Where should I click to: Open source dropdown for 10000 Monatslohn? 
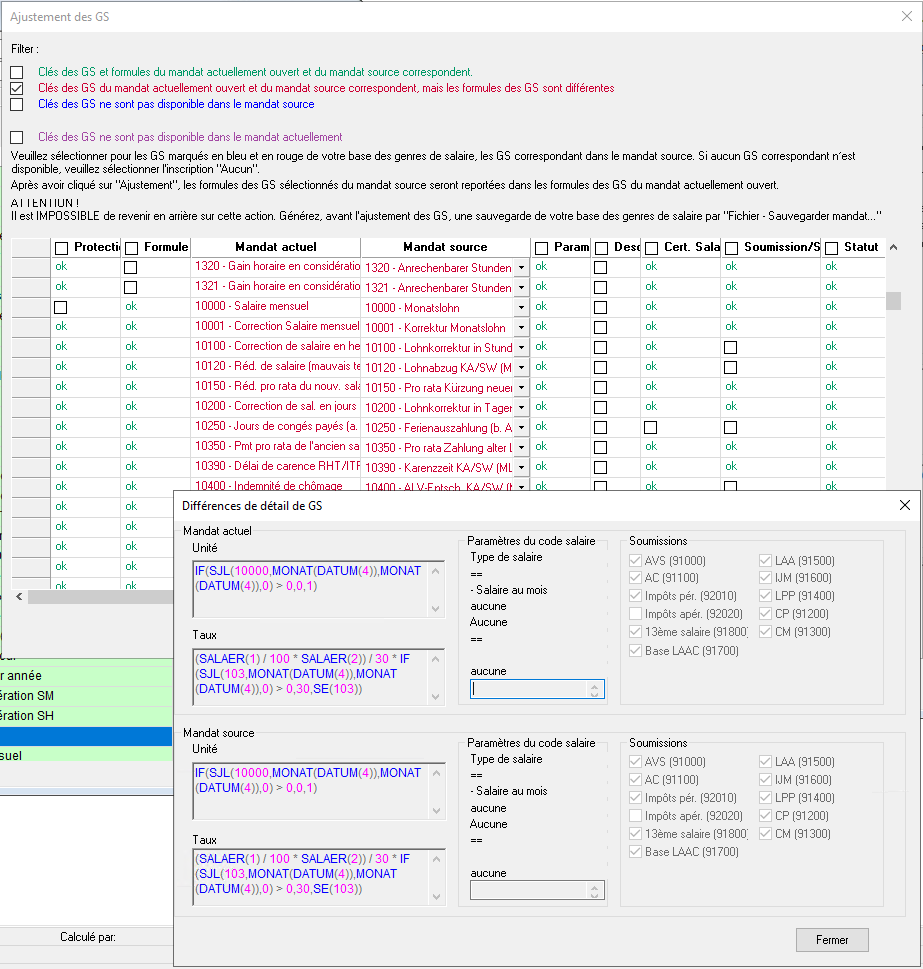[521, 307]
